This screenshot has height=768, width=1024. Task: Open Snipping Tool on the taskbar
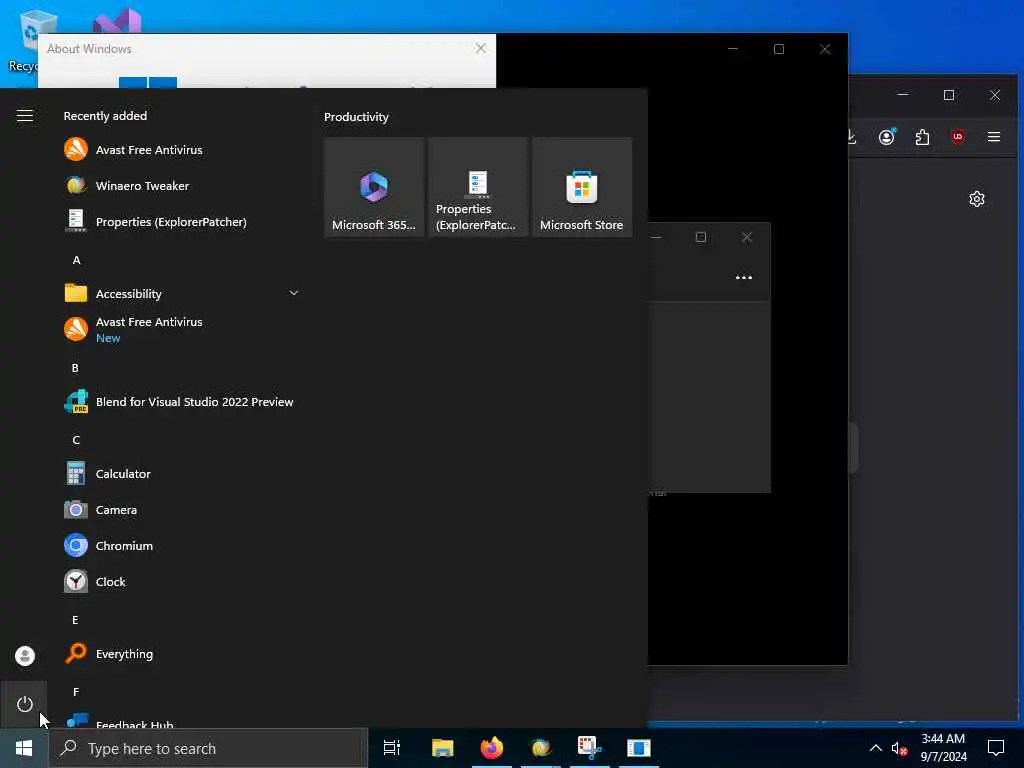[x=590, y=748]
